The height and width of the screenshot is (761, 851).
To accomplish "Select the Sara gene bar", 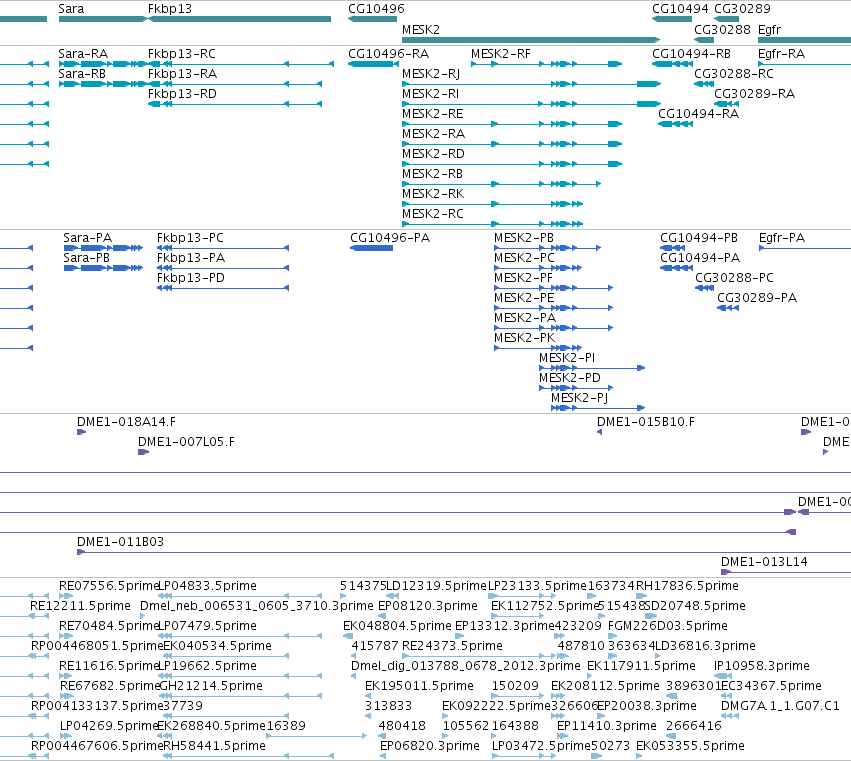I will [103, 19].
